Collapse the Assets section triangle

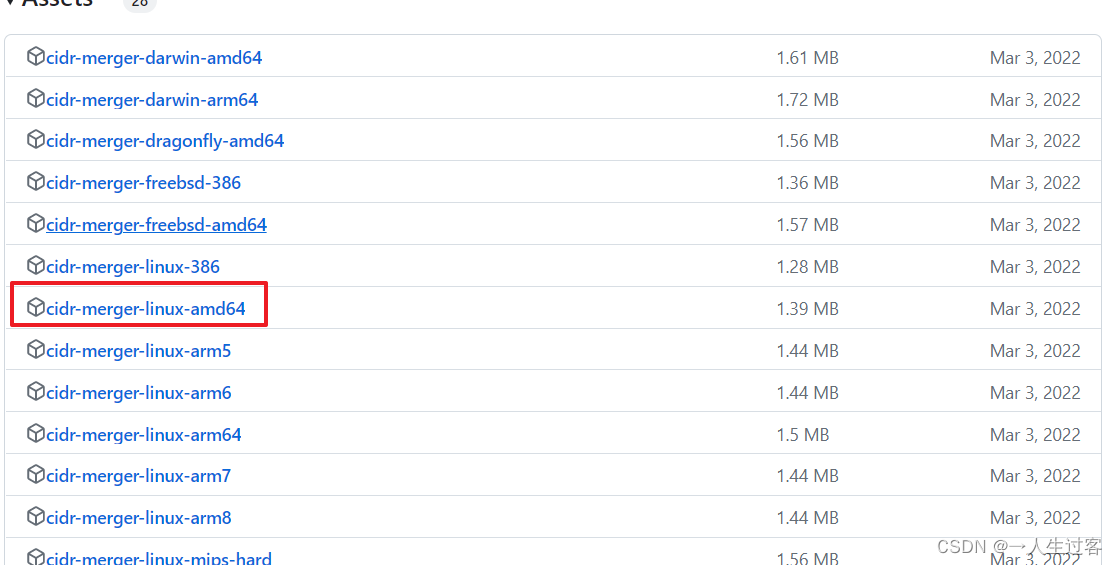[x=10, y=3]
